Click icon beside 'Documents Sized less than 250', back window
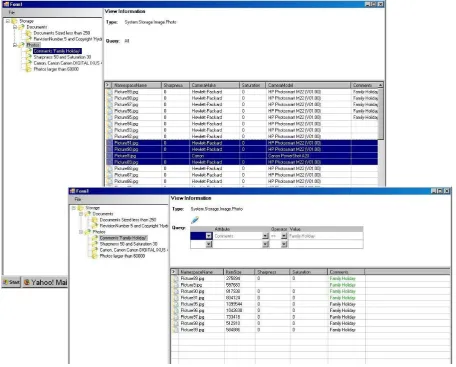 pyautogui.click(x=29, y=33)
